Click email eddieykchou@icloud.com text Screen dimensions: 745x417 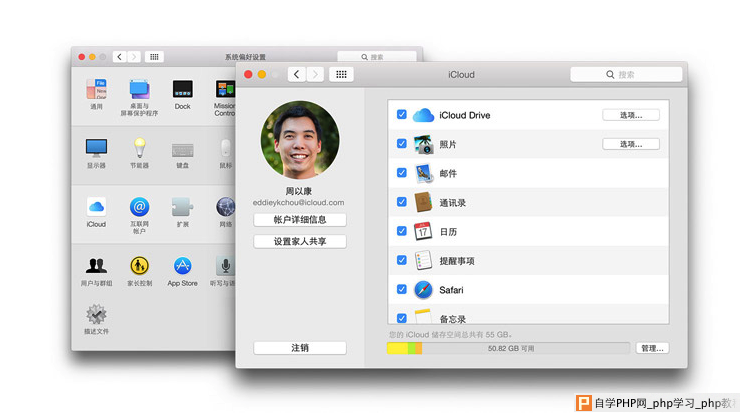[298, 202]
